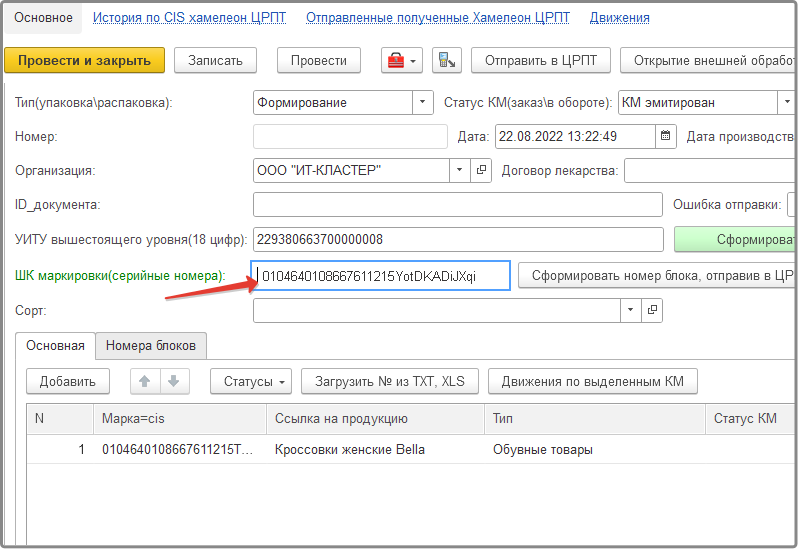Expand the Тип(упаковка\распаковка) dropdown
The image size is (798, 549).
(x=422, y=102)
